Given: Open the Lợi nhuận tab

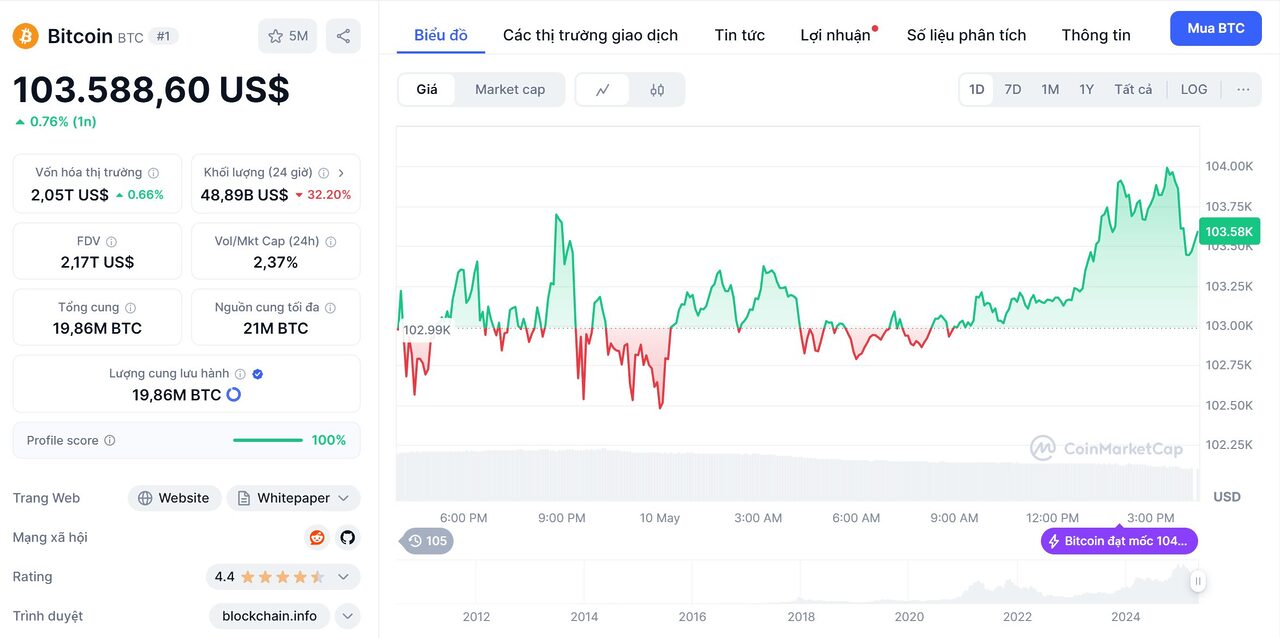Looking at the screenshot, I should tap(836, 35).
